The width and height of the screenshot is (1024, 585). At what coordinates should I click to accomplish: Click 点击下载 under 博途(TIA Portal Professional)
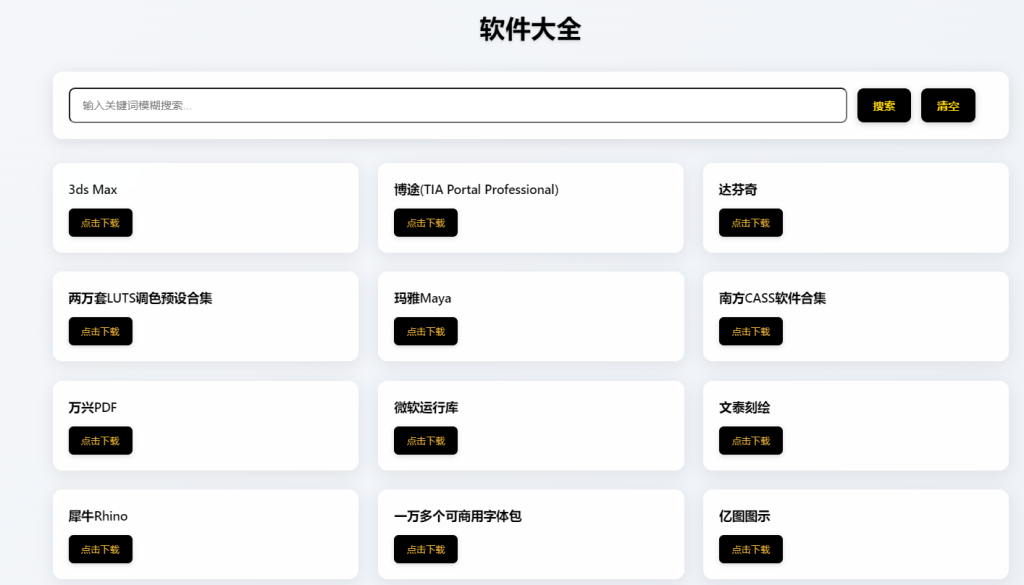click(426, 223)
